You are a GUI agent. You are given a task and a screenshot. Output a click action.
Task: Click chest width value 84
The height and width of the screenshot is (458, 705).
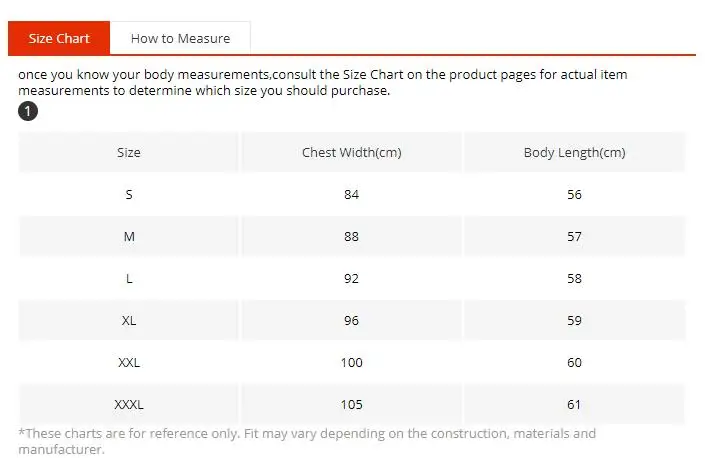pyautogui.click(x=351, y=195)
